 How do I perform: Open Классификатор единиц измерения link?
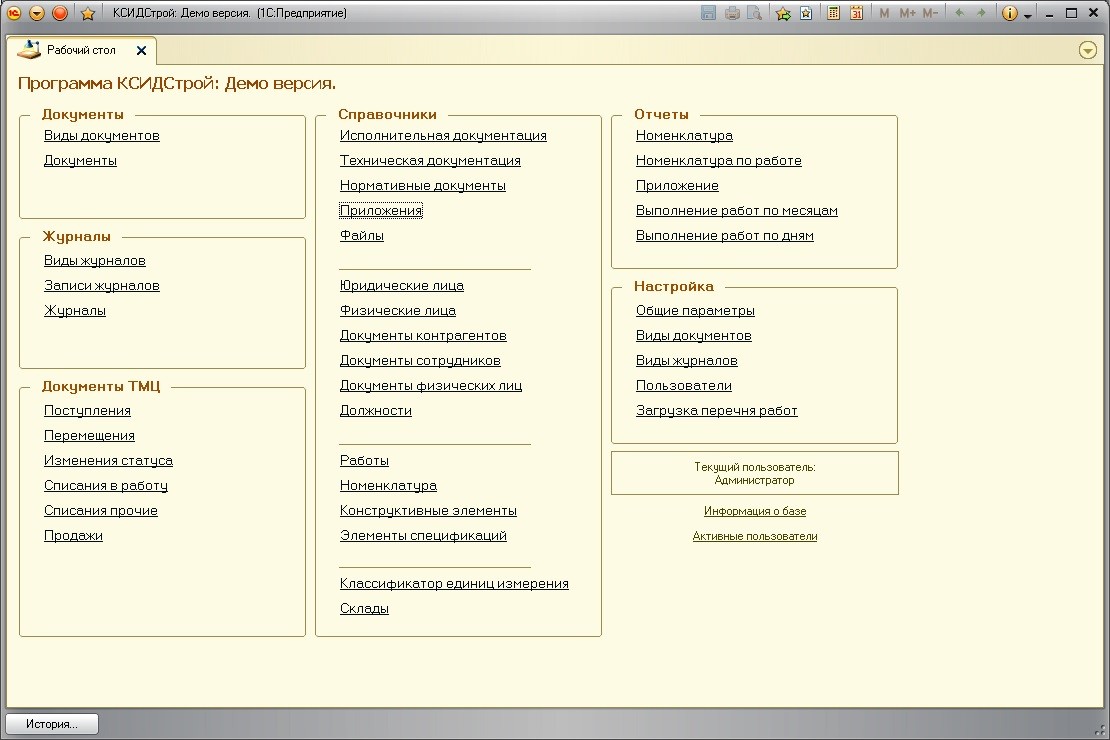click(x=454, y=584)
